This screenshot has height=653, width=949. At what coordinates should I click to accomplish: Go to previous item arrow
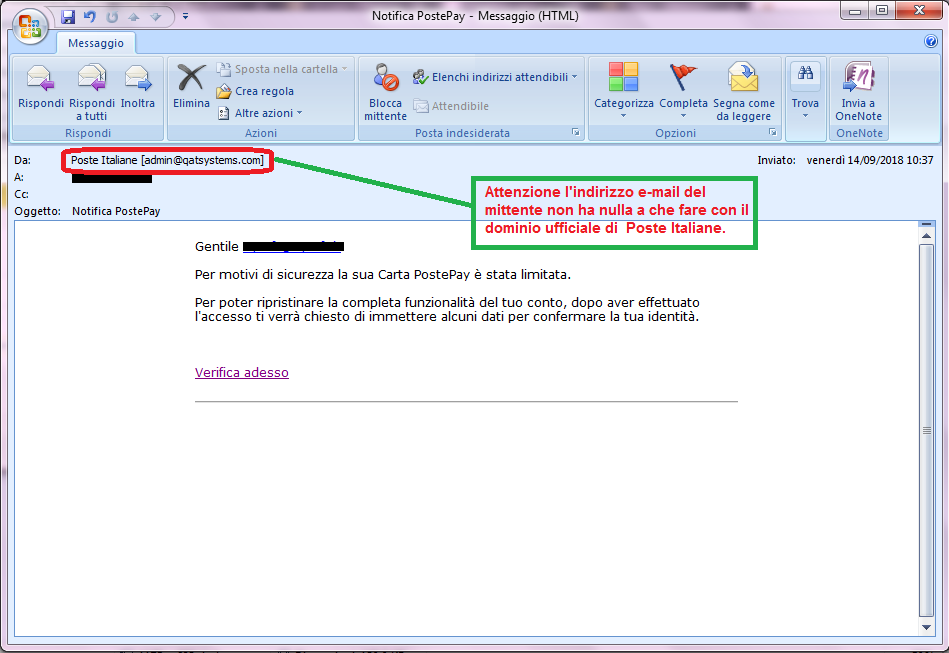click(x=134, y=16)
